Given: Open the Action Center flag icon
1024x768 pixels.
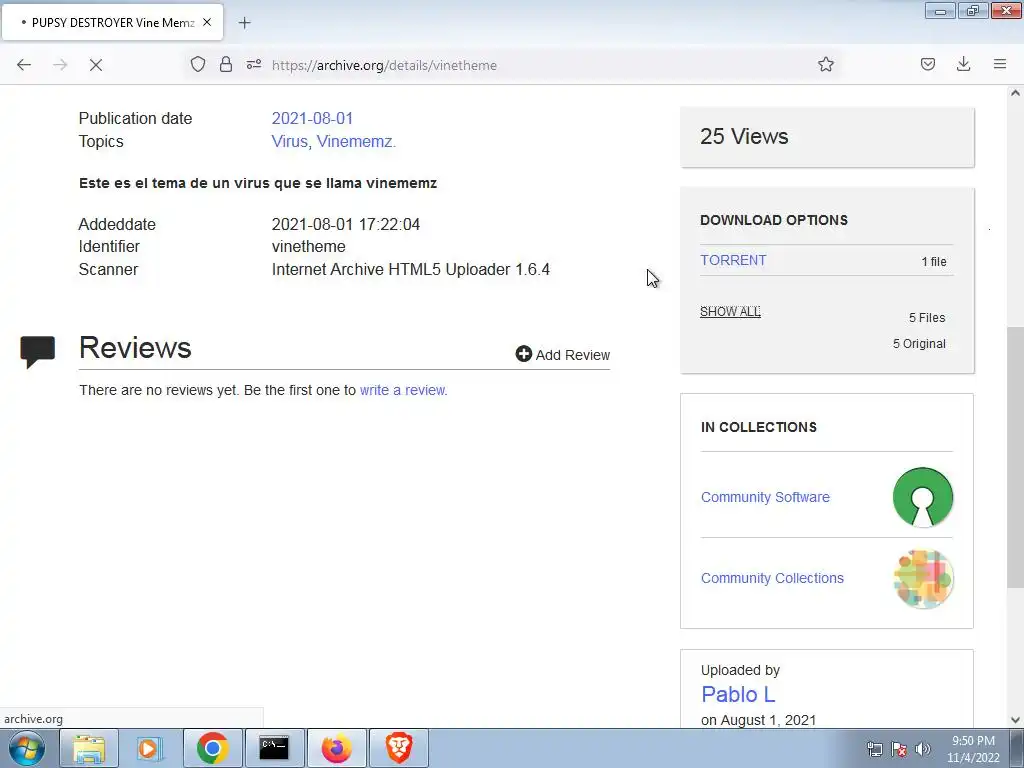Looking at the screenshot, I should click(899, 749).
